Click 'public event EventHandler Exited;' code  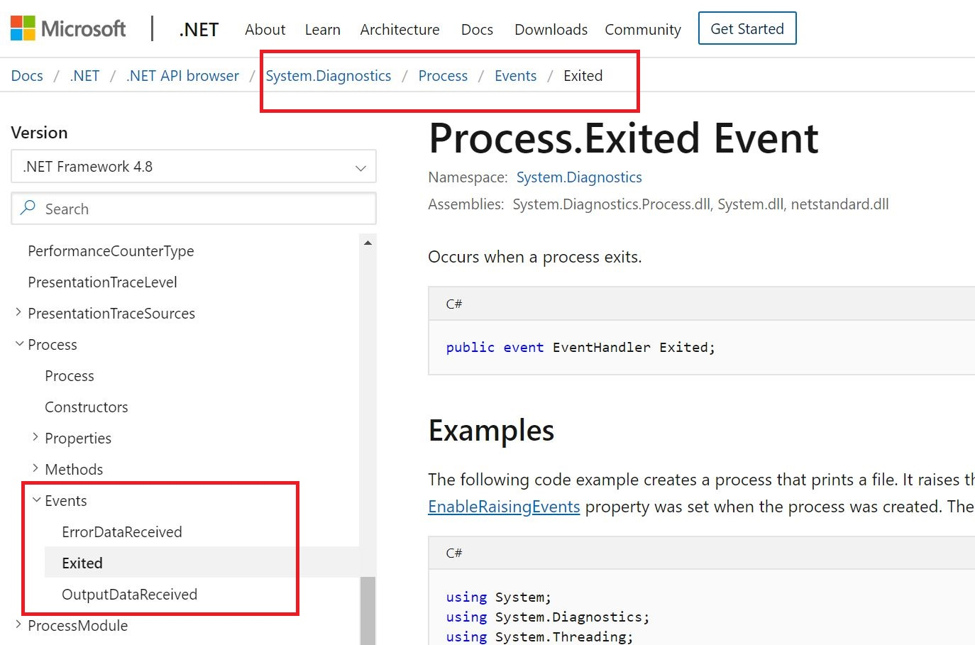pos(580,348)
